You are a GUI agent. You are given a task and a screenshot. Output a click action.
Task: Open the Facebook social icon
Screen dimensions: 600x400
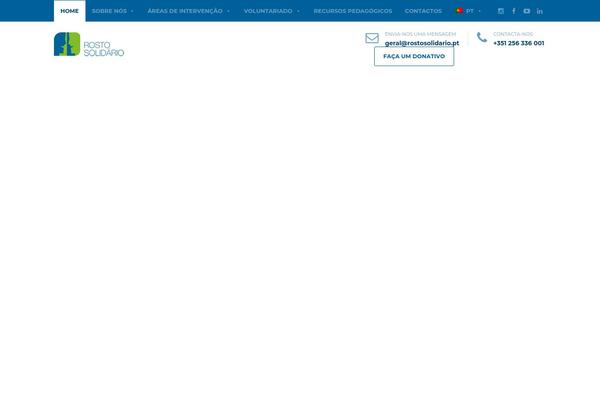pyautogui.click(x=514, y=11)
